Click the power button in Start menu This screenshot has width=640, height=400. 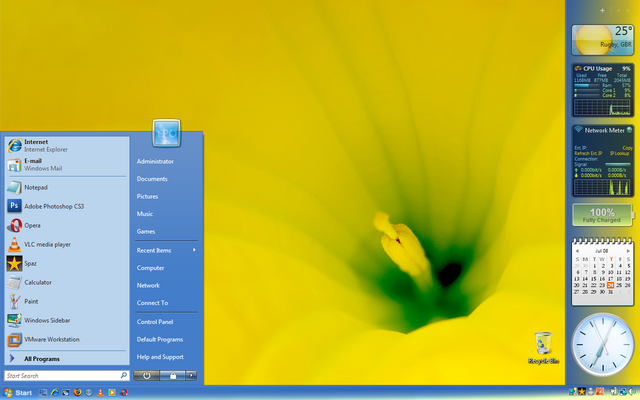click(147, 376)
